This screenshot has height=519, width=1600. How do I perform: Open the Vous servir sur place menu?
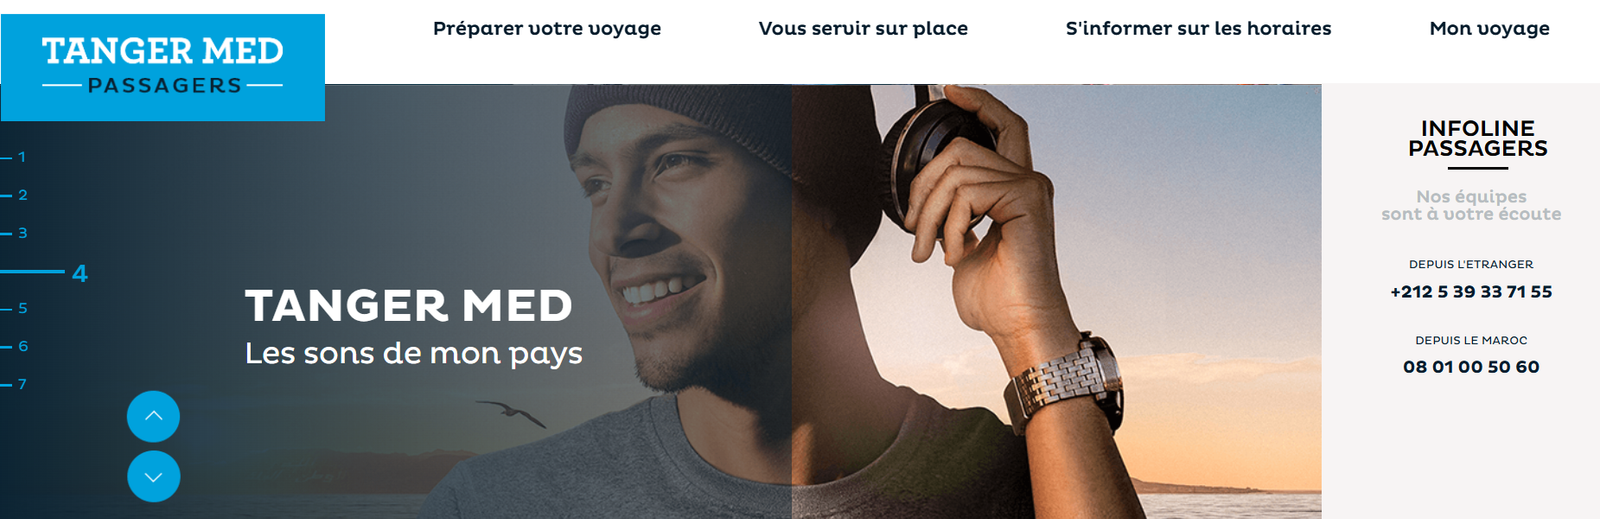click(863, 29)
